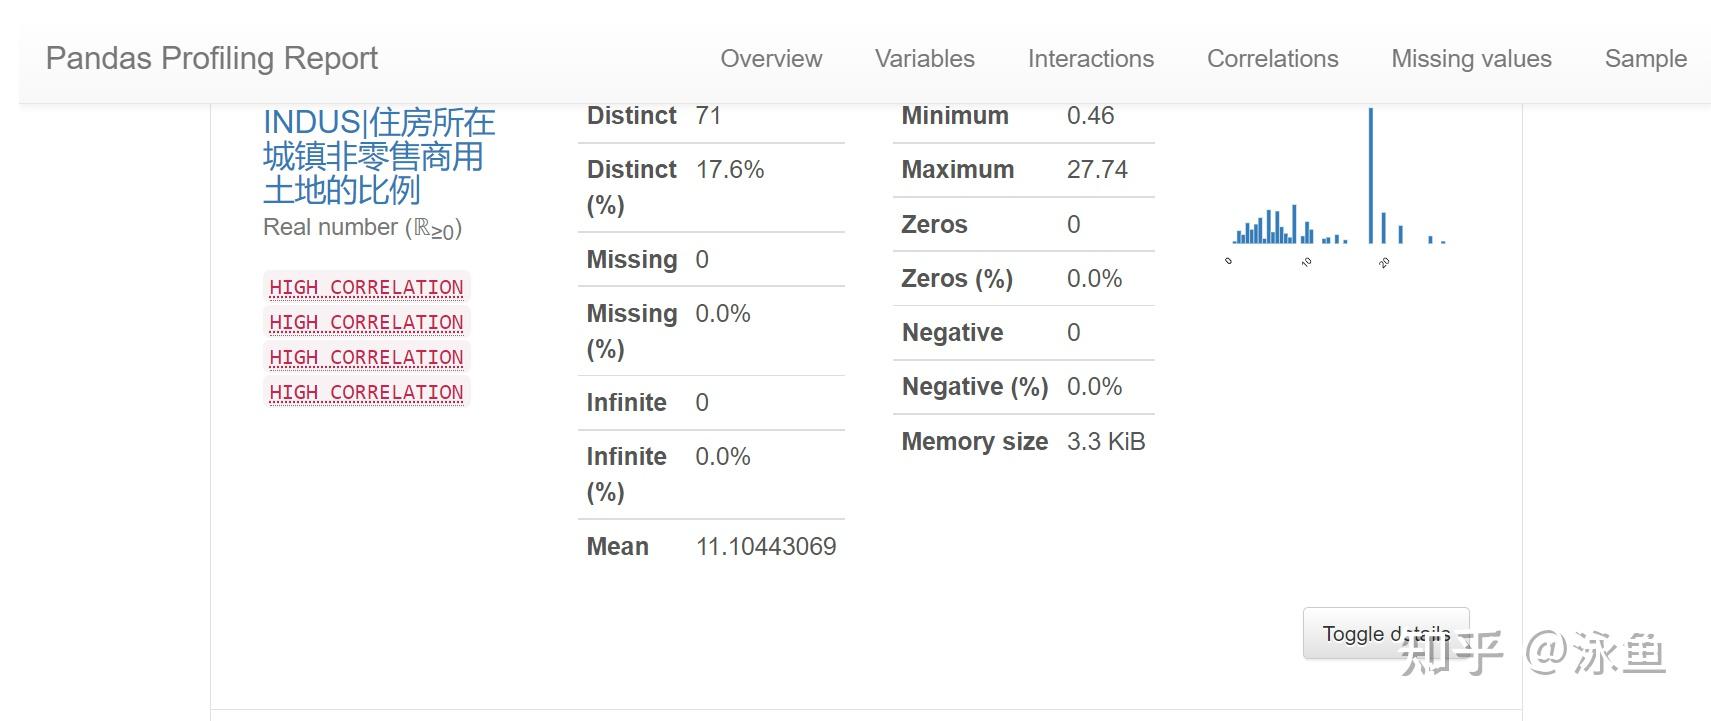1711x721 pixels.
Task: Navigate to Missing values
Action: (1471, 59)
